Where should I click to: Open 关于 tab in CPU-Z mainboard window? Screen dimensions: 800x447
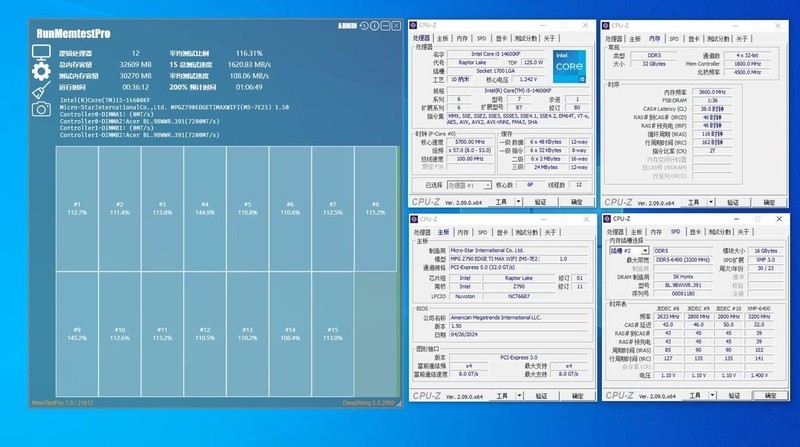pos(550,232)
